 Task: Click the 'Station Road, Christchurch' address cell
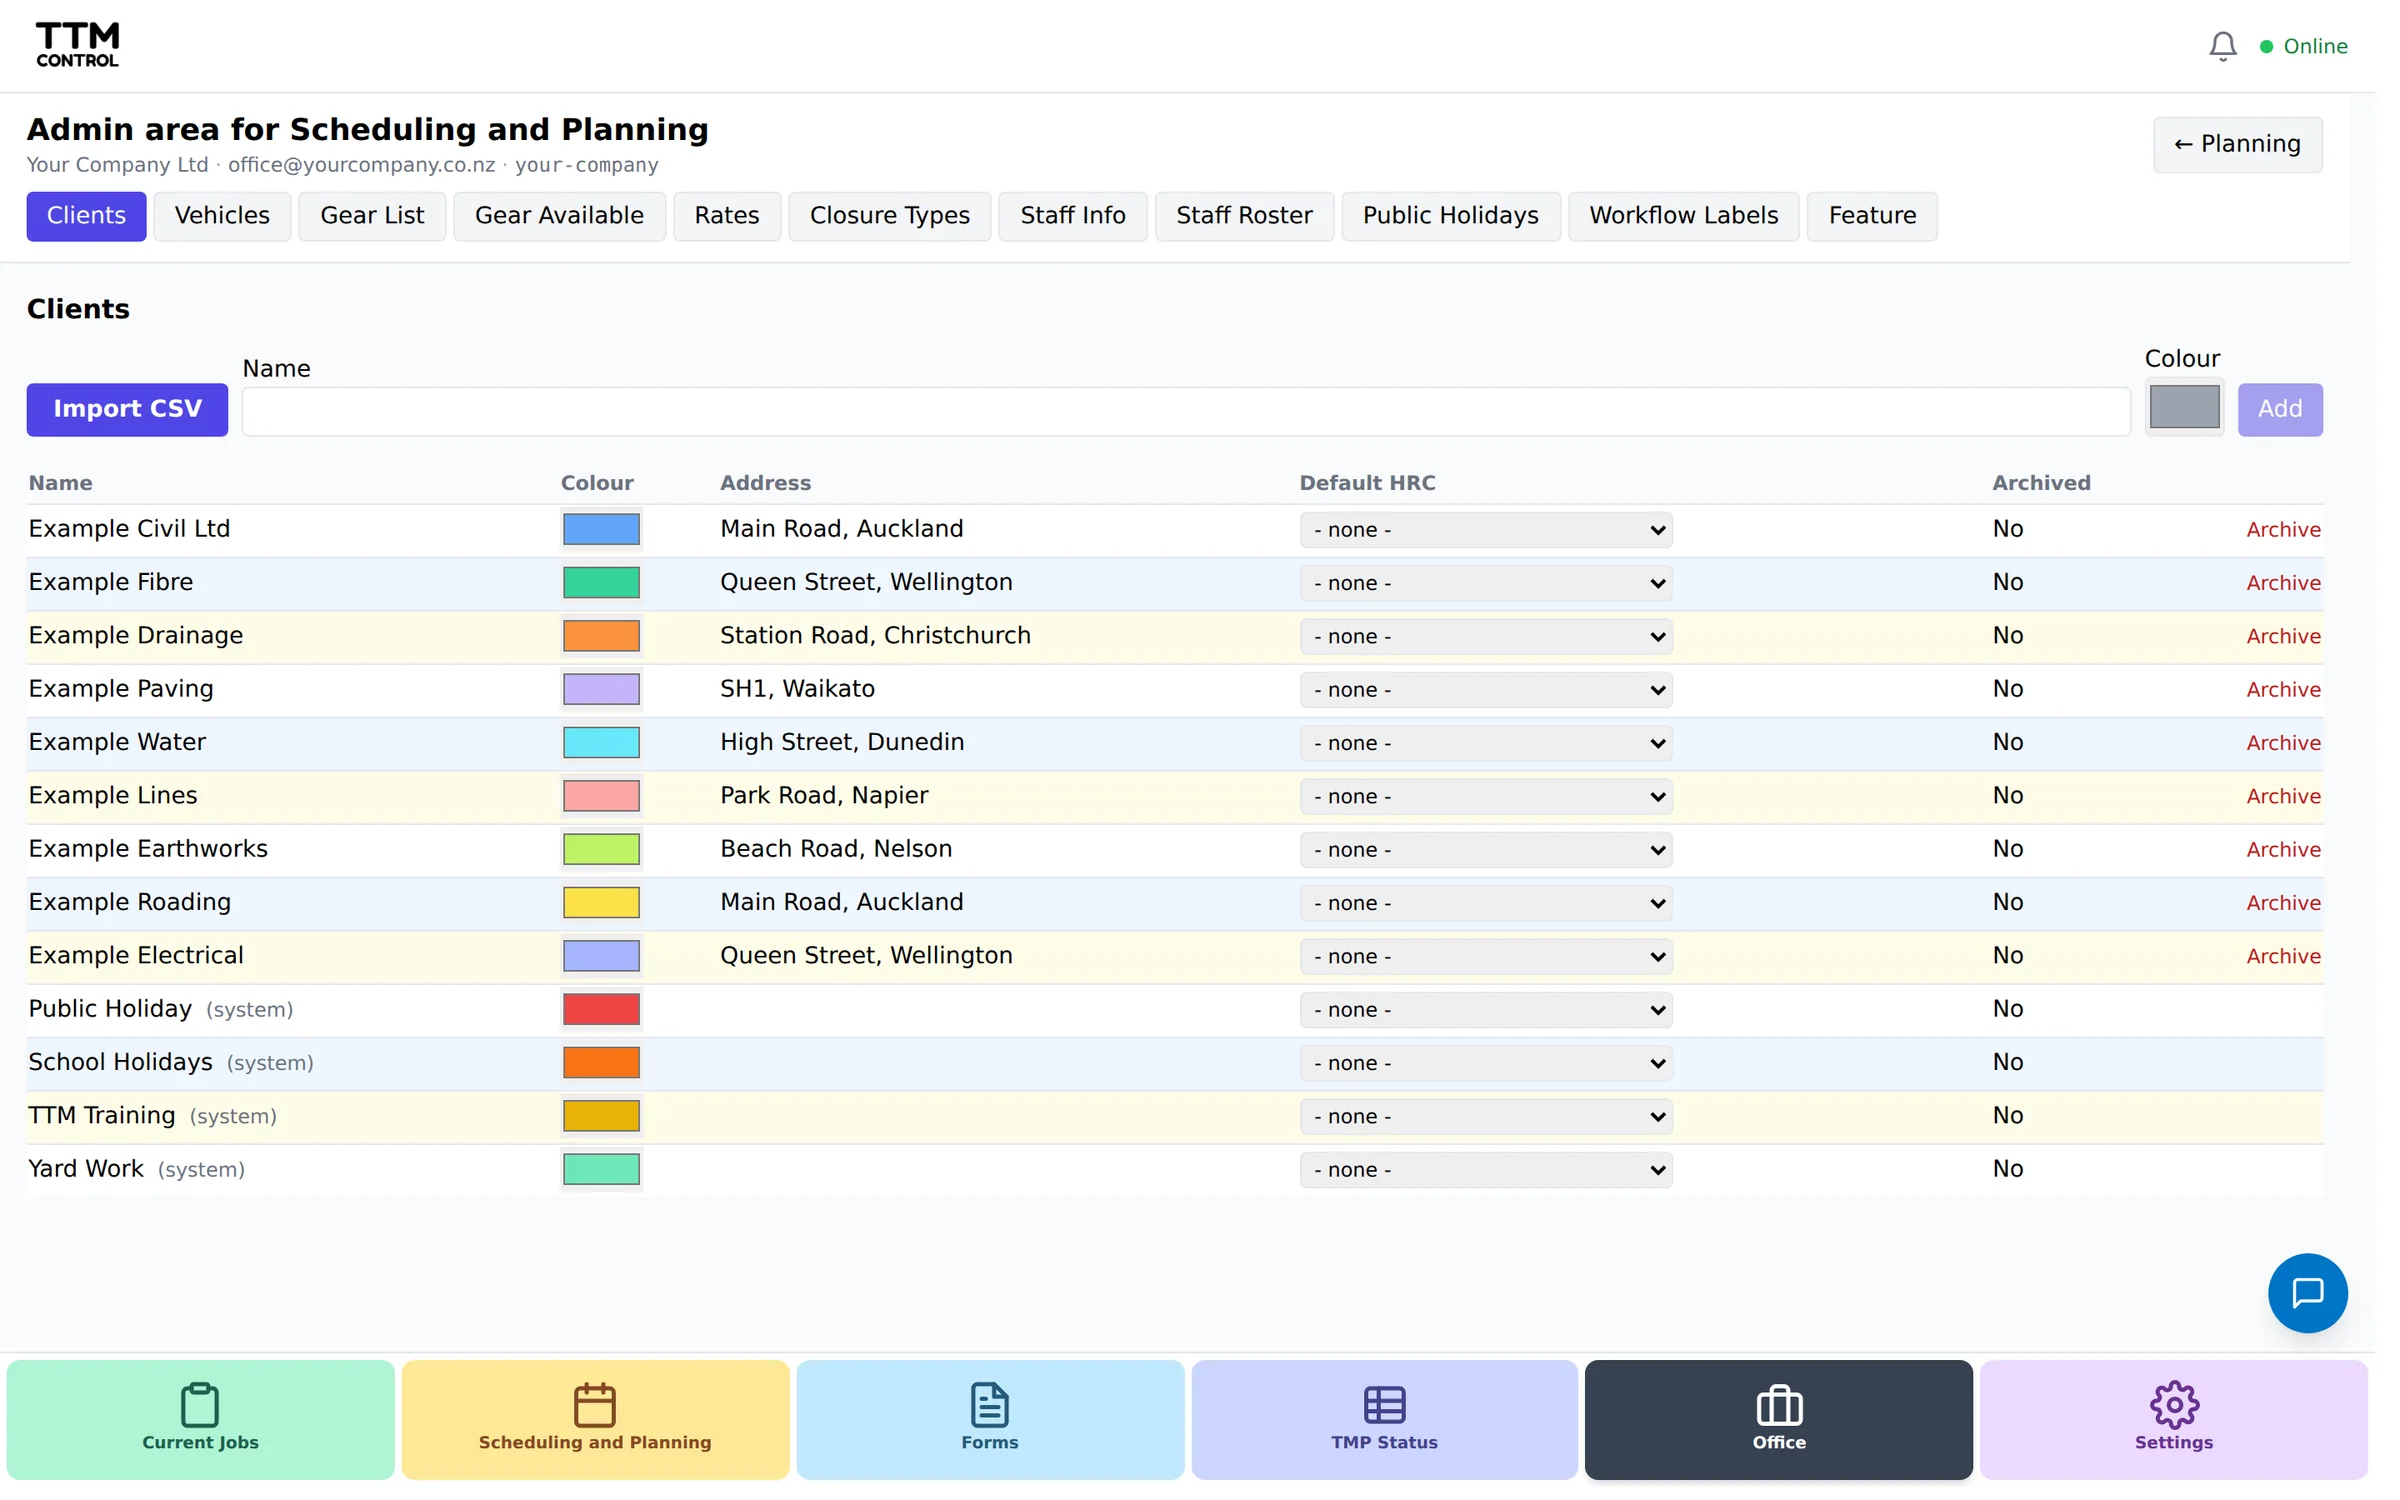(x=875, y=635)
